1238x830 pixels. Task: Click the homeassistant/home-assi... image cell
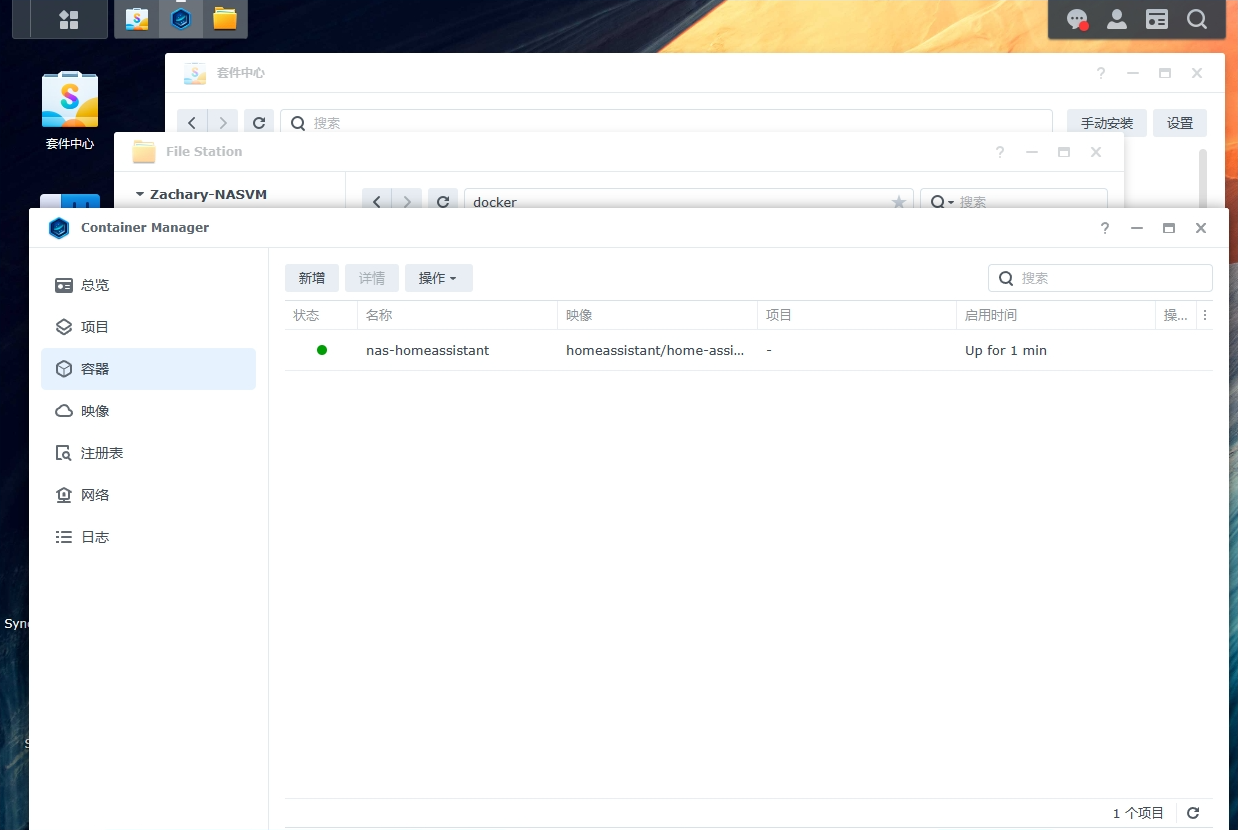click(655, 351)
